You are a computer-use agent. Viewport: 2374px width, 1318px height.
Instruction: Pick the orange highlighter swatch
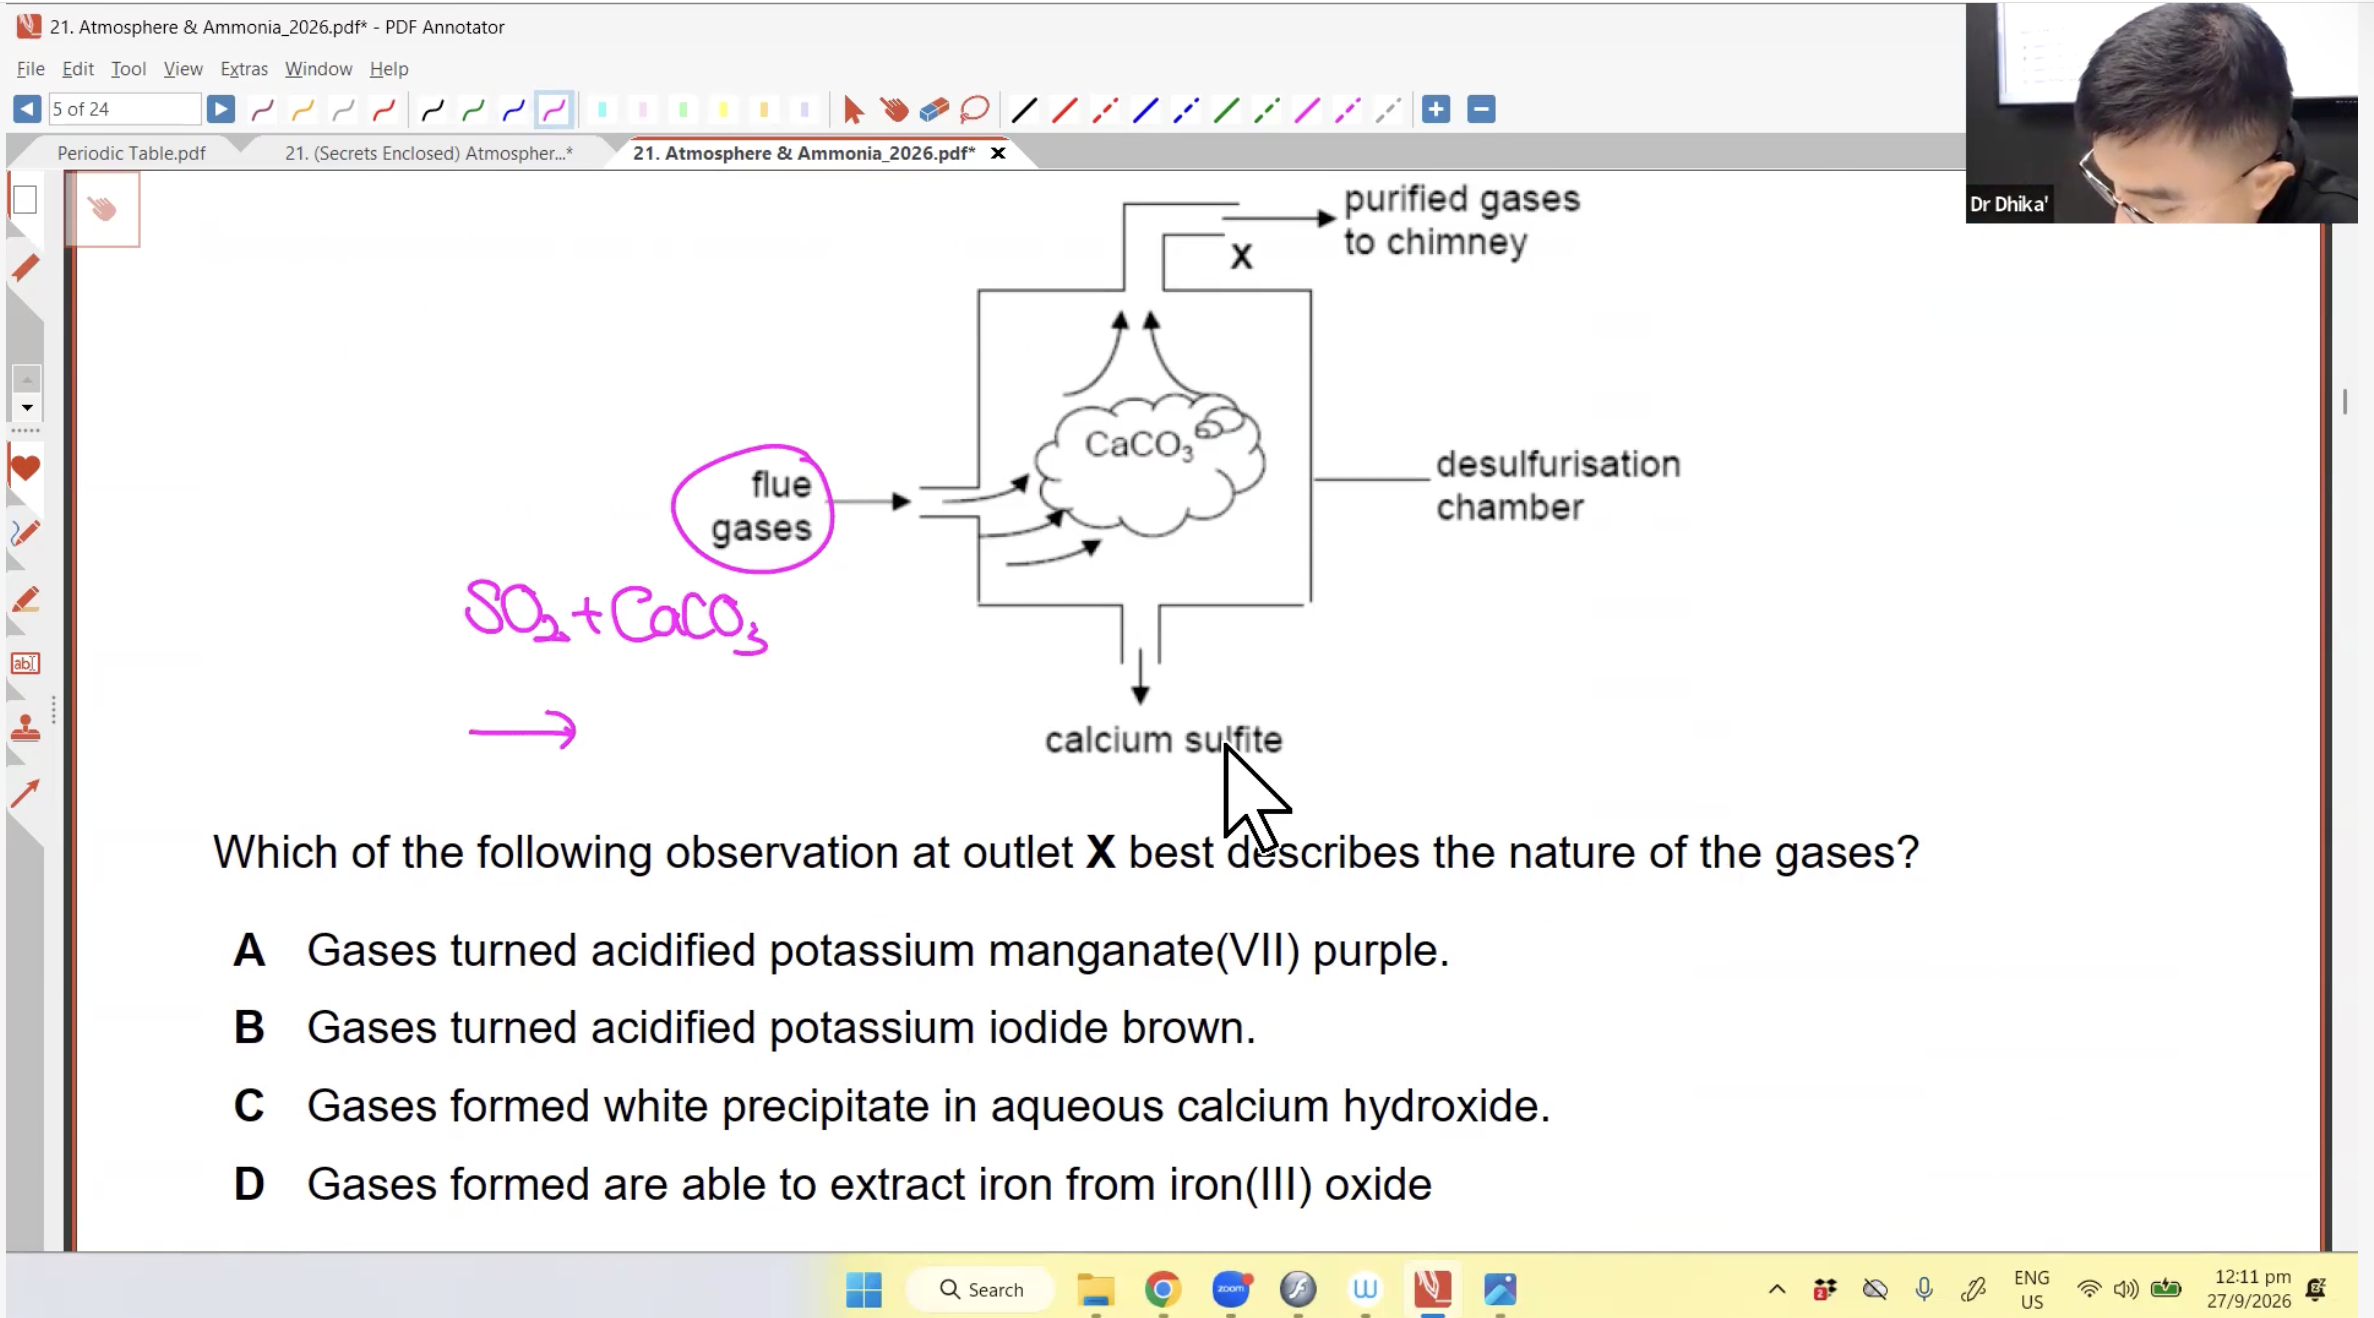764,110
